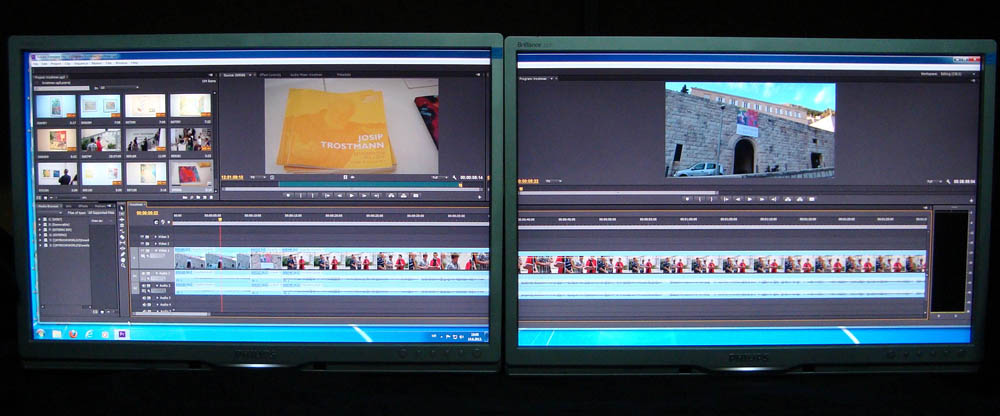Image resolution: width=1000 pixels, height=416 pixels.
Task: Click the Insert button in Source monitor
Action: 392,196
